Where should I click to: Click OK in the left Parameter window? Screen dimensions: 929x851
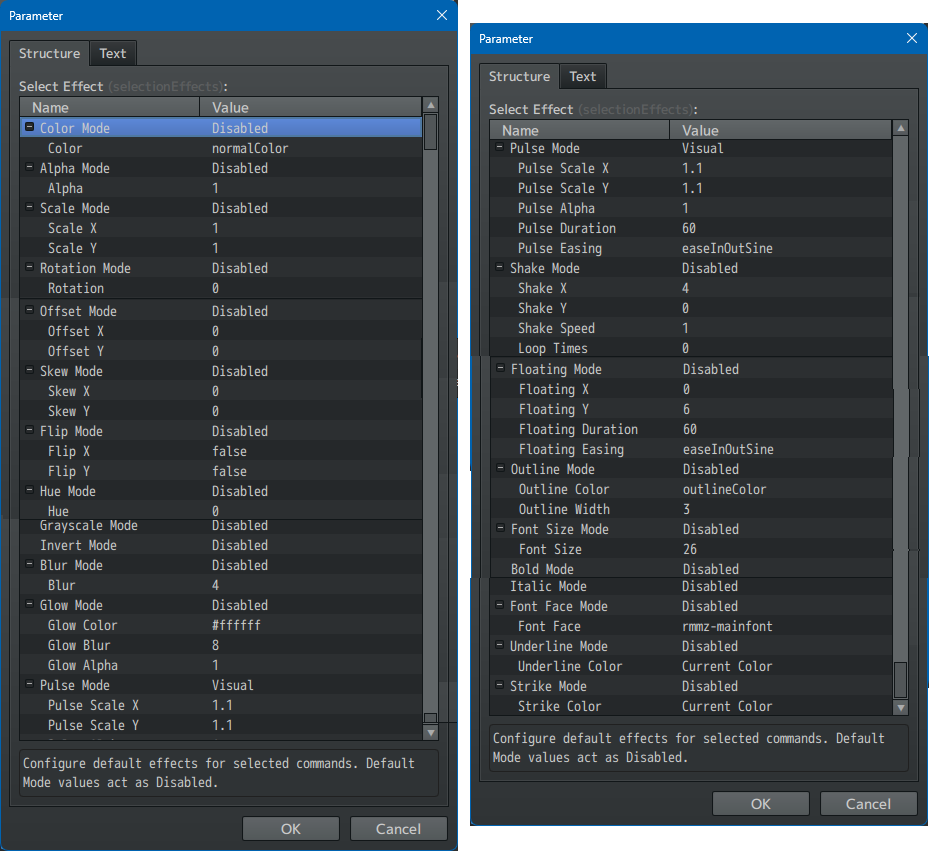(291, 828)
